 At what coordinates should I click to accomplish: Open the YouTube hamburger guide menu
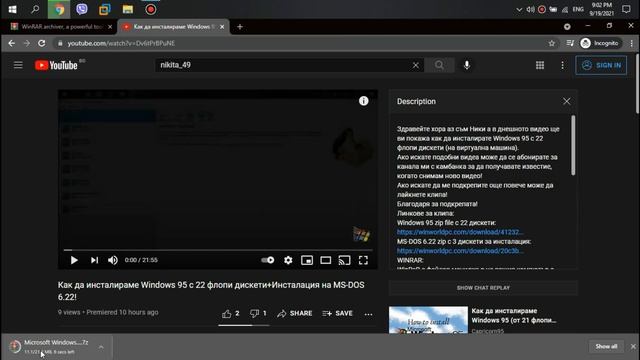(x=18, y=65)
